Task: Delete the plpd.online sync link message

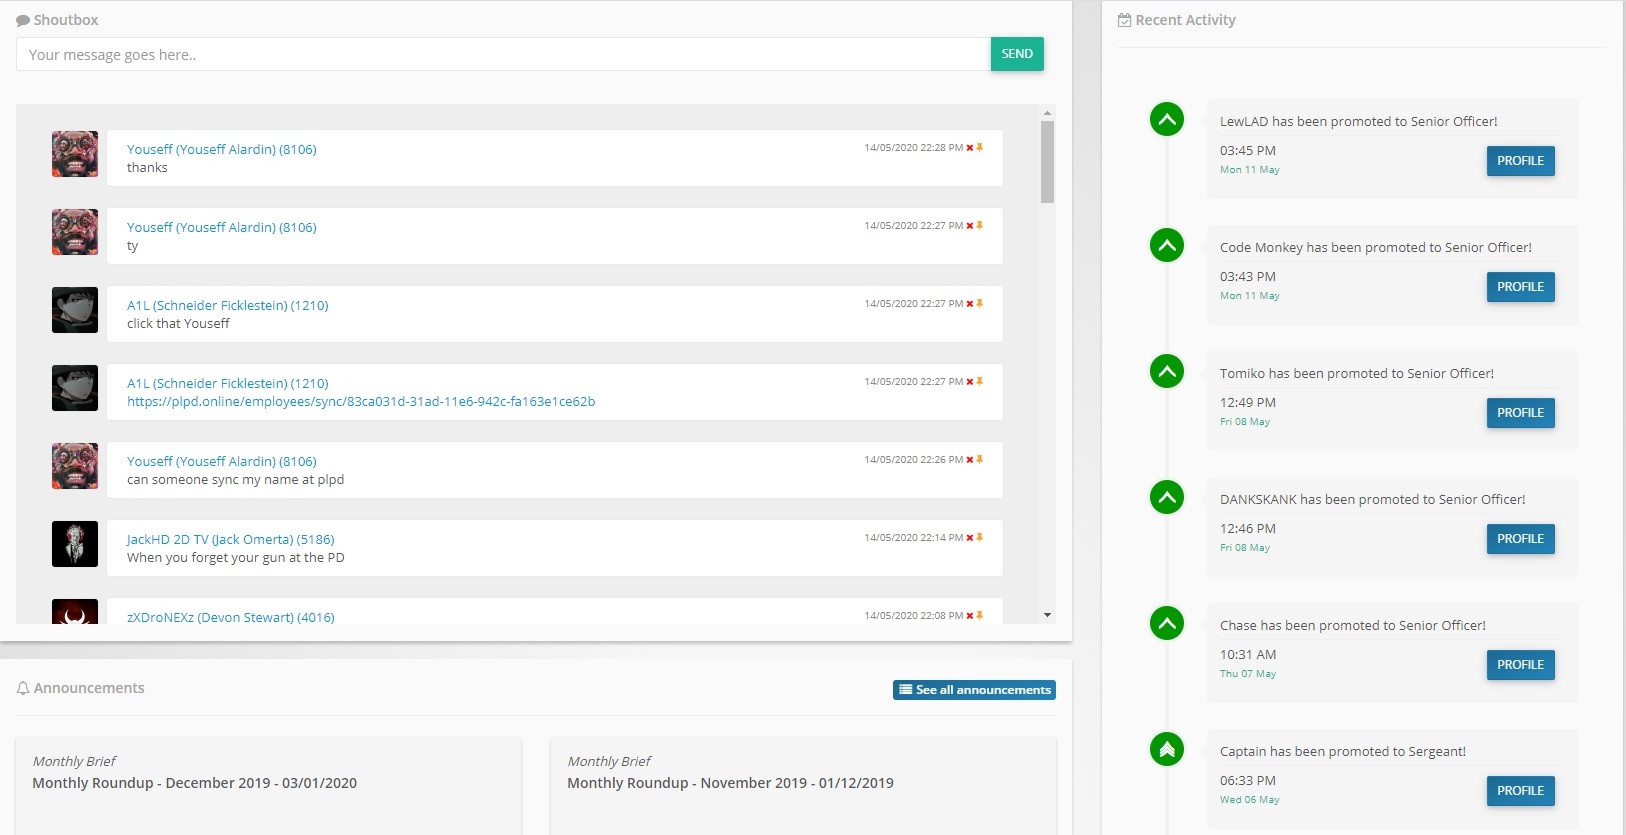Action: (969, 382)
